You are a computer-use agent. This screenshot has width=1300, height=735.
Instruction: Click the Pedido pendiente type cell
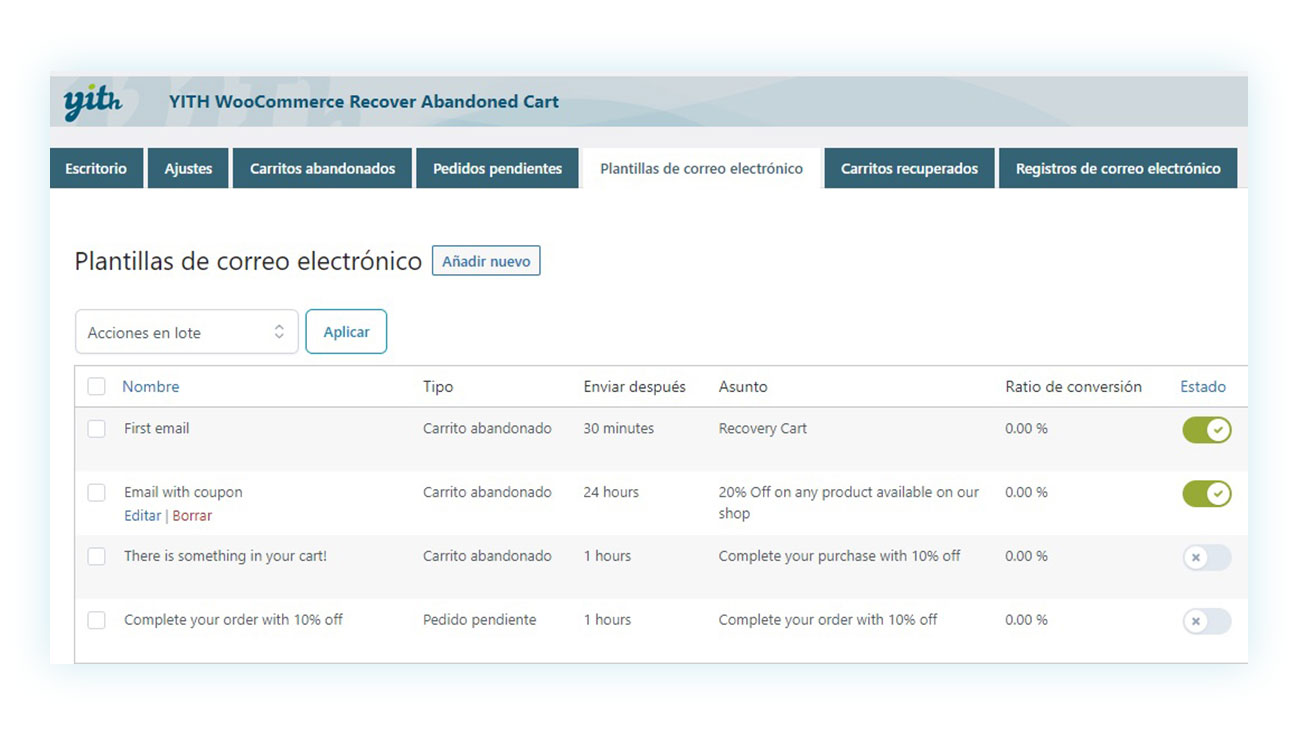(479, 620)
